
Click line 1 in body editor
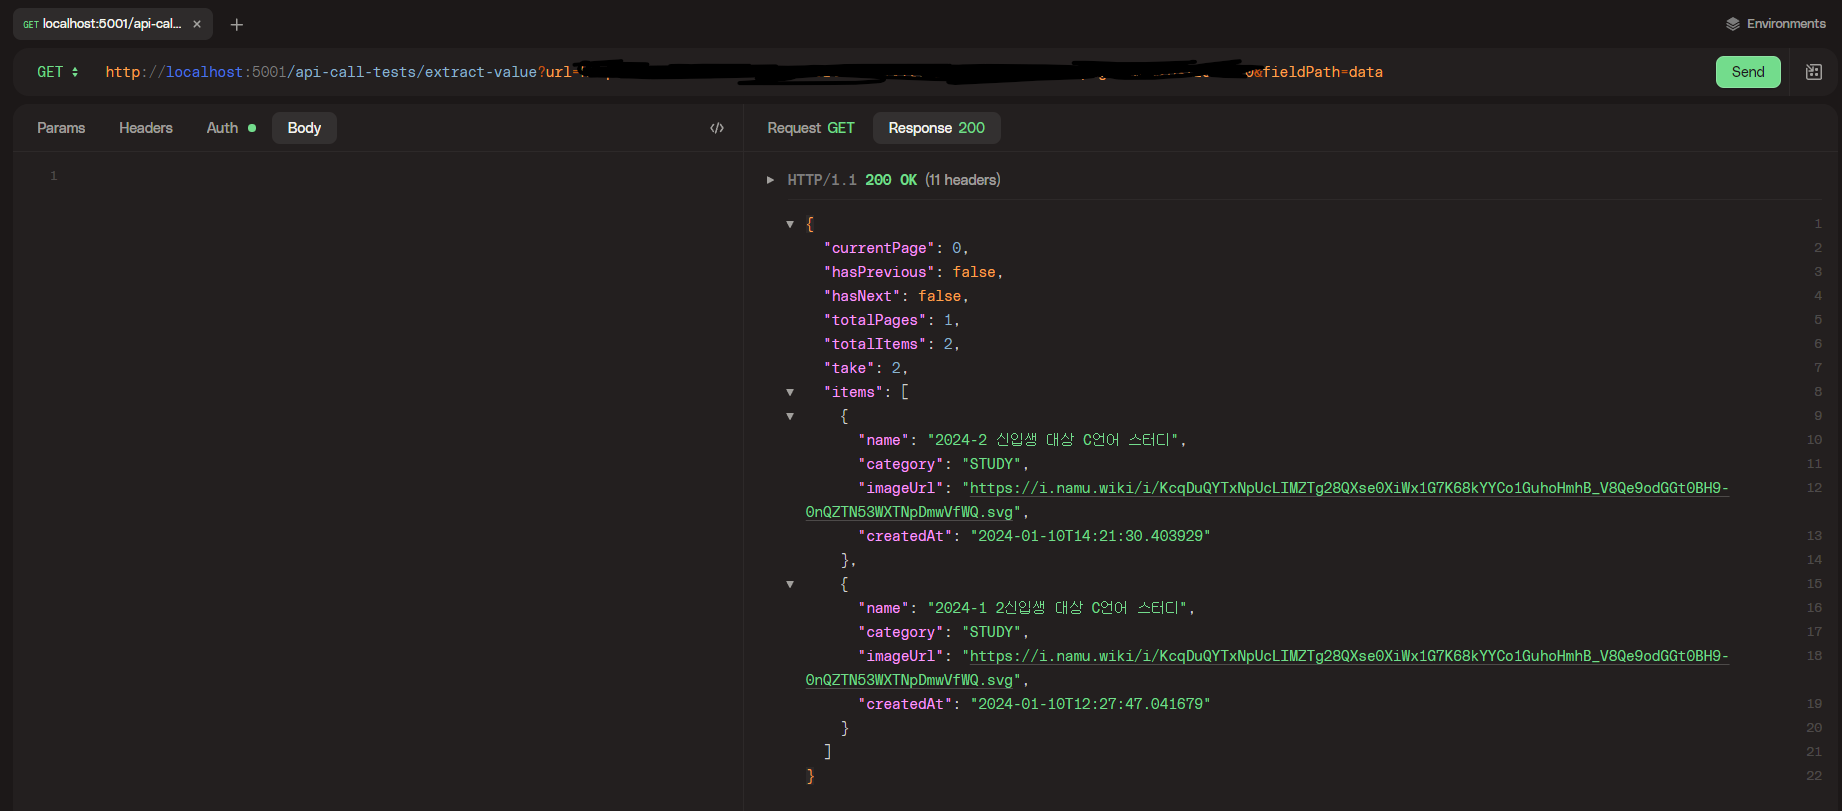54,176
